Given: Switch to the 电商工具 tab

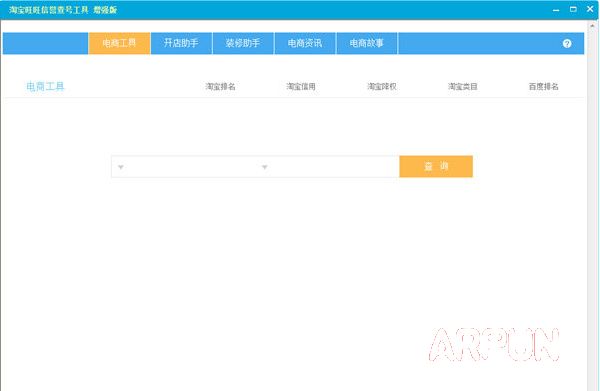Looking at the screenshot, I should coord(119,43).
